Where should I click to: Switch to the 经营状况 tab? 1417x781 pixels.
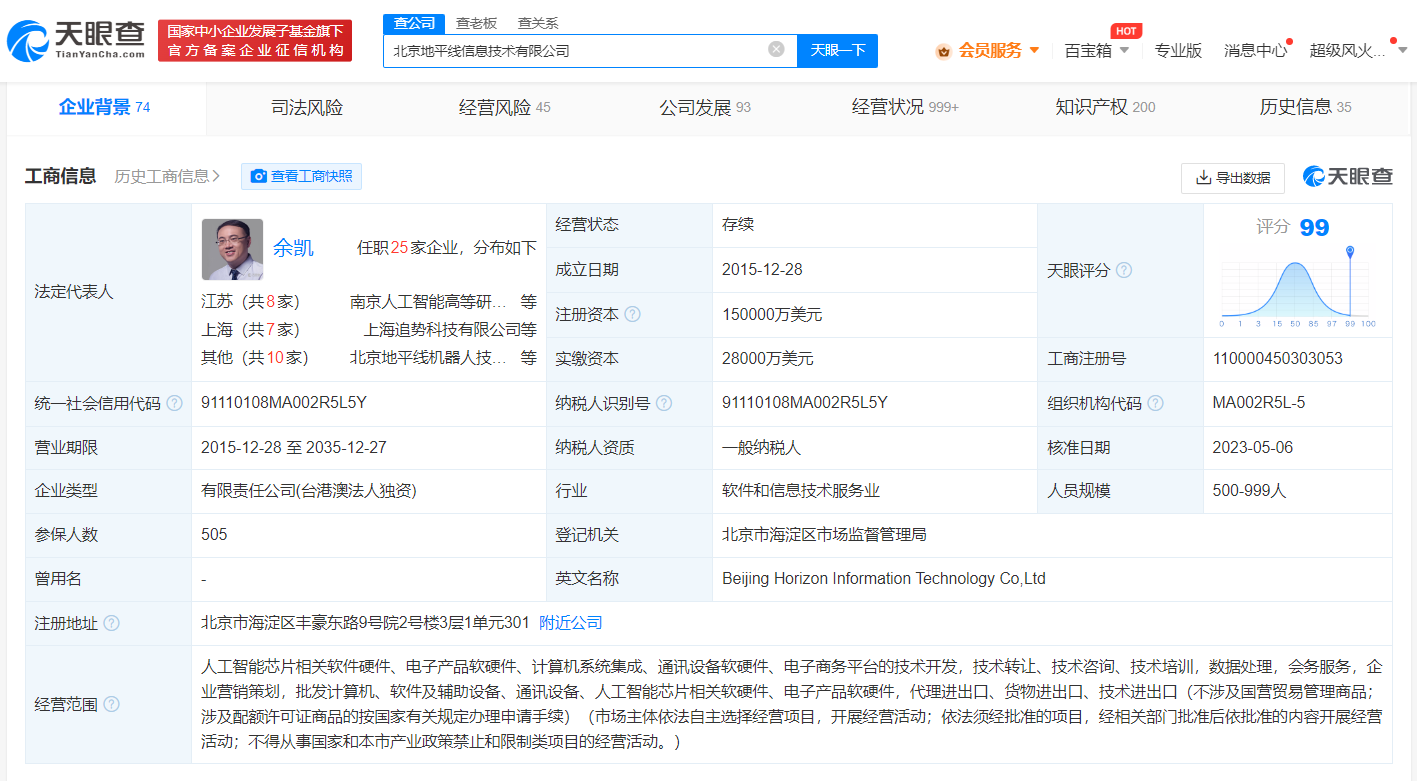point(905,108)
